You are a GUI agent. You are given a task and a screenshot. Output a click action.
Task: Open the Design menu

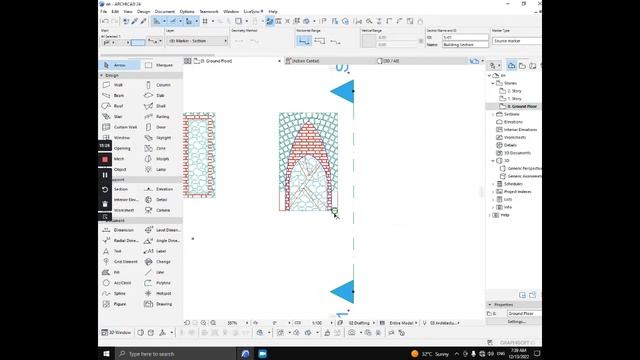pyautogui.click(x=144, y=11)
